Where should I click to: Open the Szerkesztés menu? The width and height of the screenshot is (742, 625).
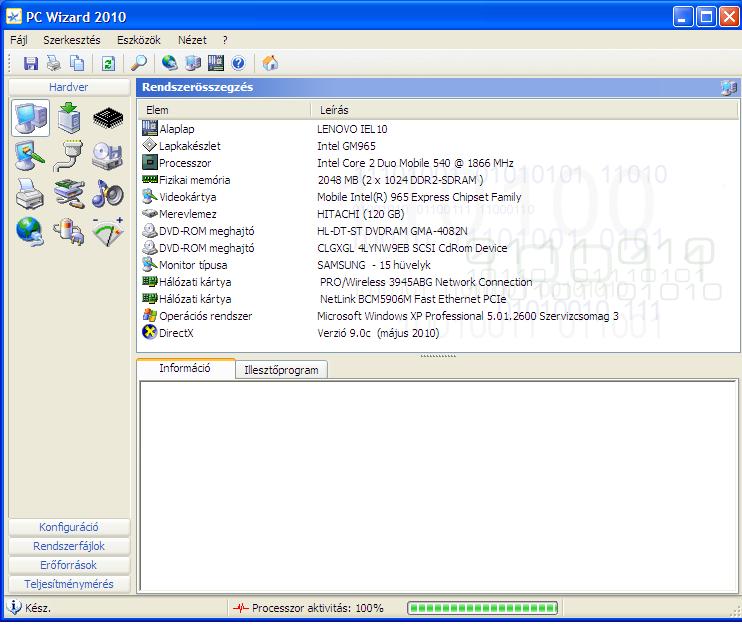(72, 40)
